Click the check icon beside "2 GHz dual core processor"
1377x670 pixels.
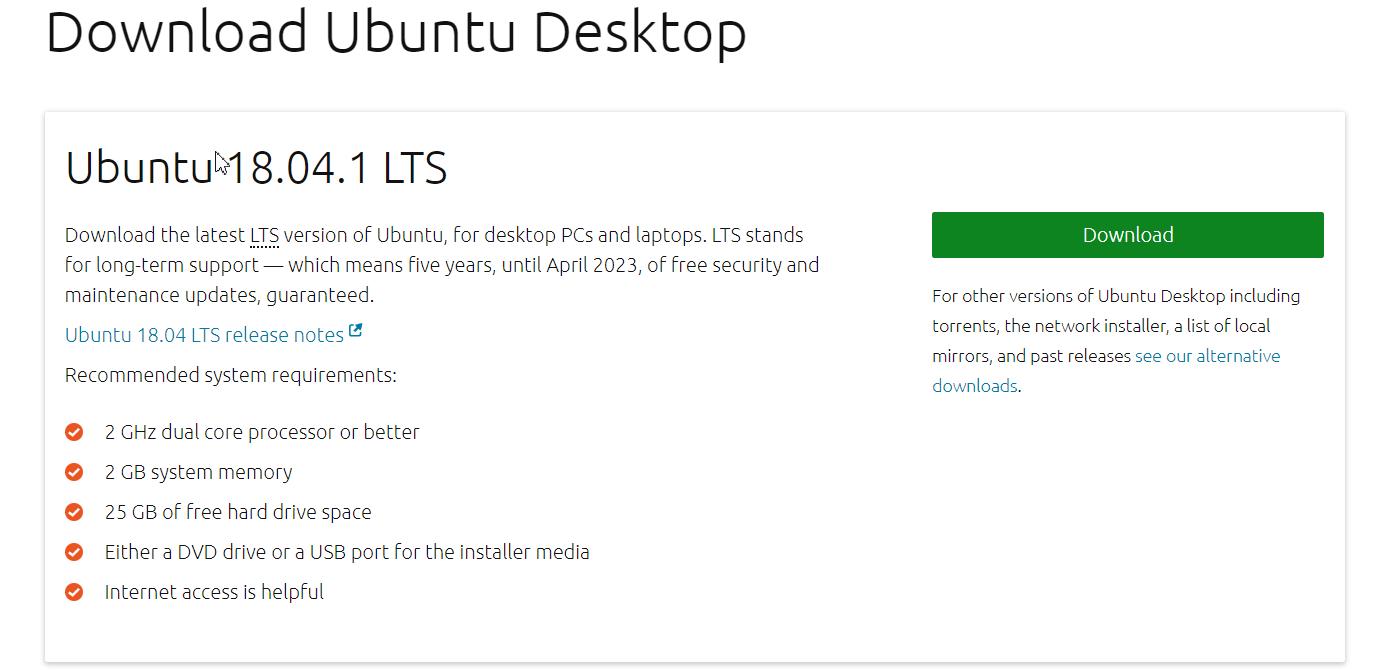[74, 431]
